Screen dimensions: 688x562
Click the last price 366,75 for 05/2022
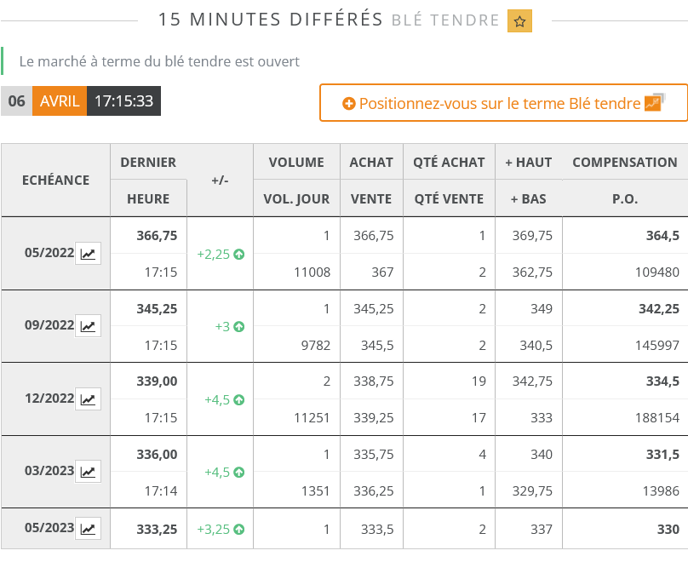(157, 235)
